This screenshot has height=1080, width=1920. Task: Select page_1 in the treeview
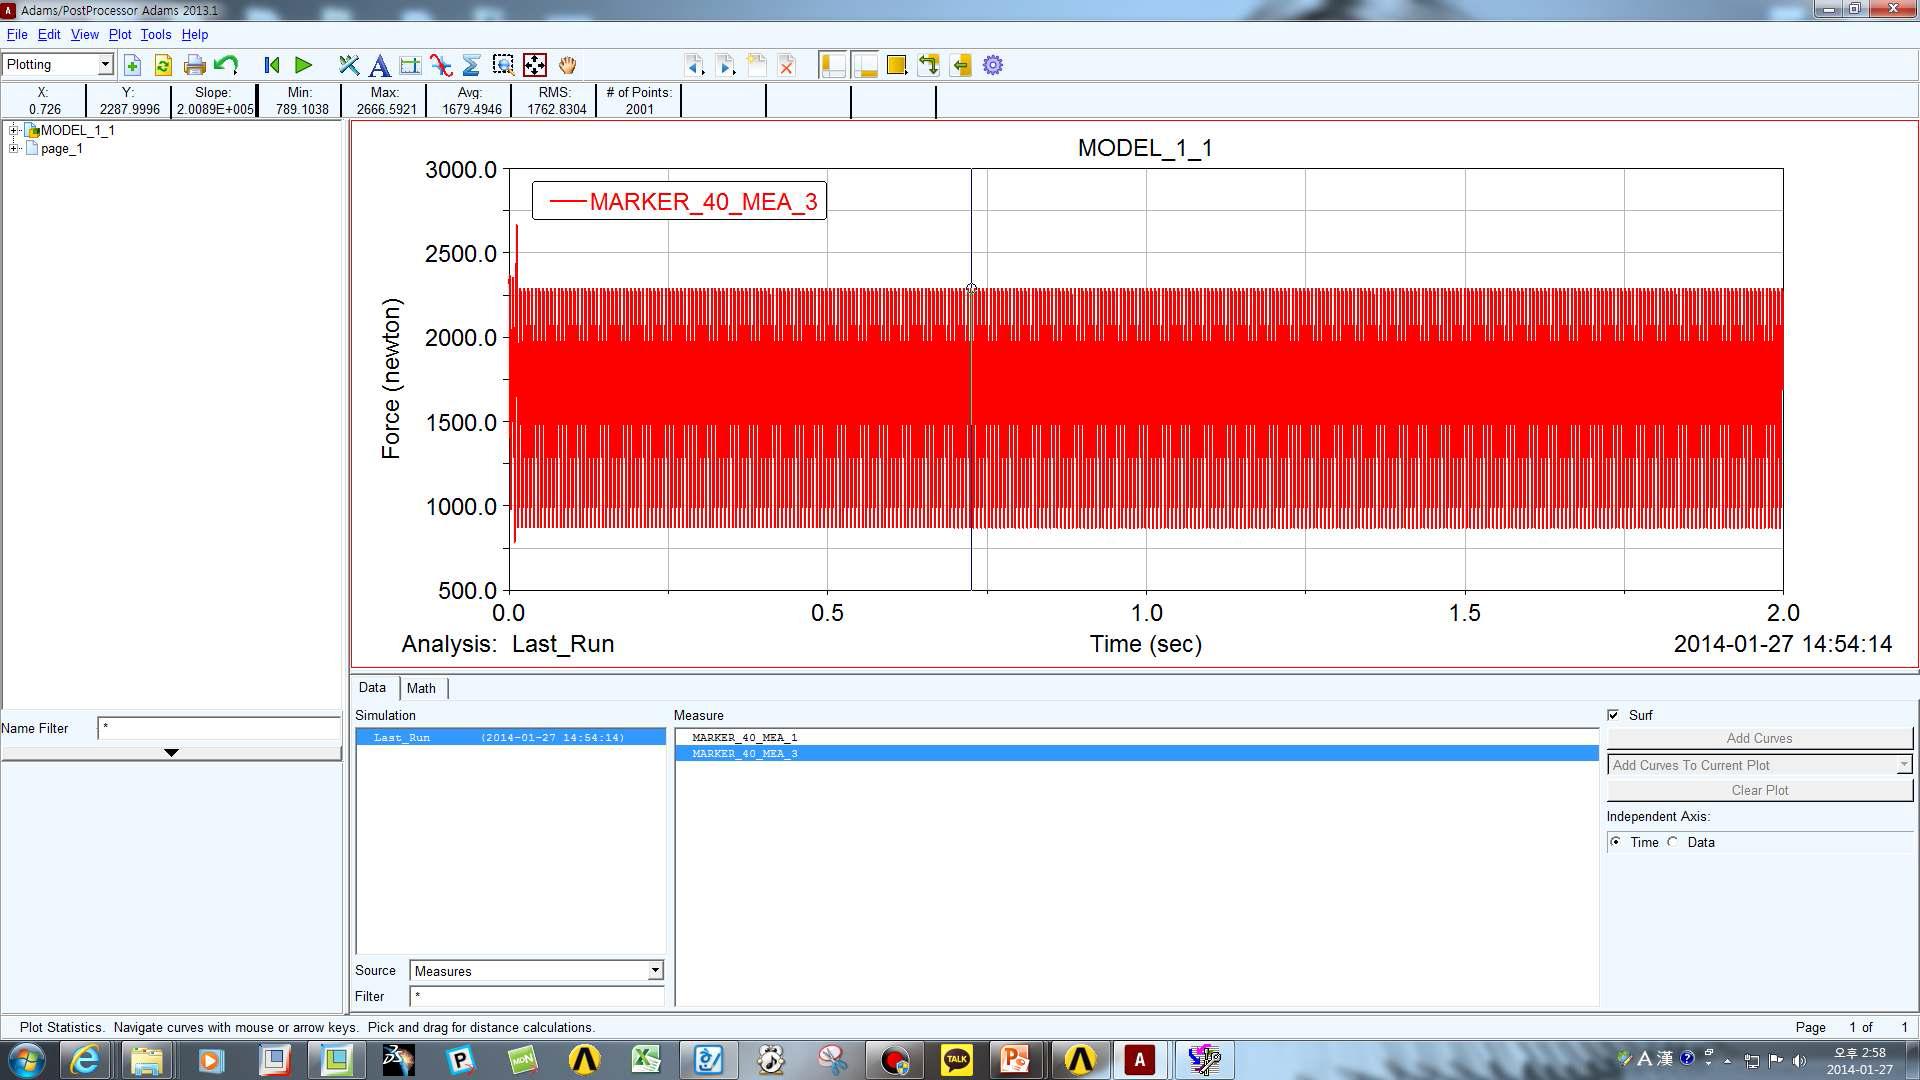62,149
